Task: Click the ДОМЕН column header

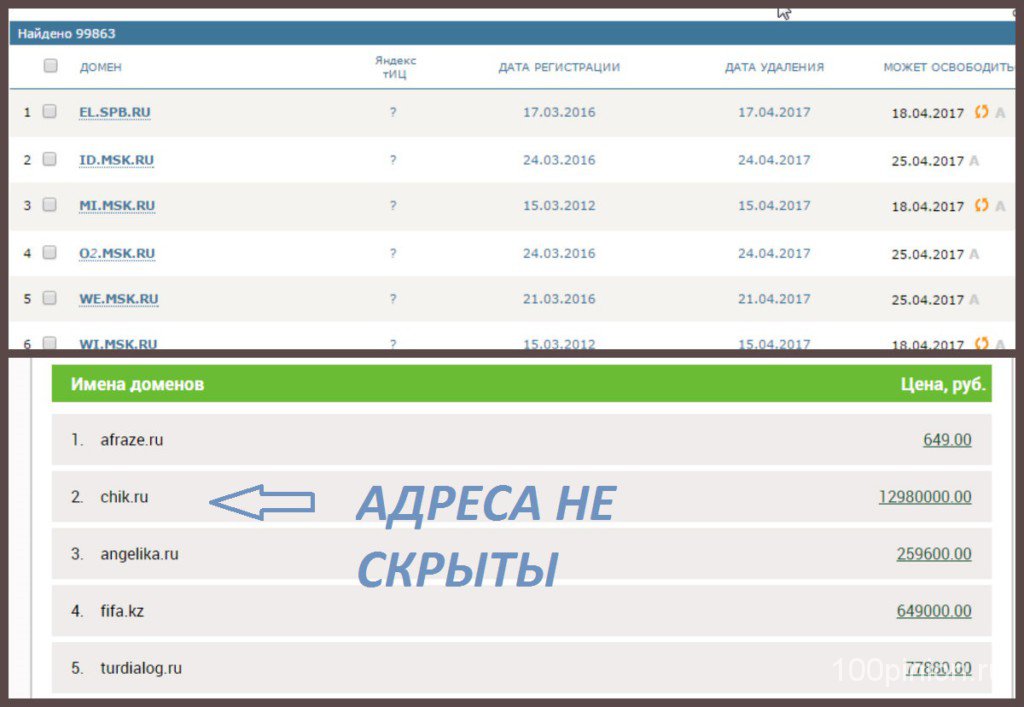Action: coord(100,67)
